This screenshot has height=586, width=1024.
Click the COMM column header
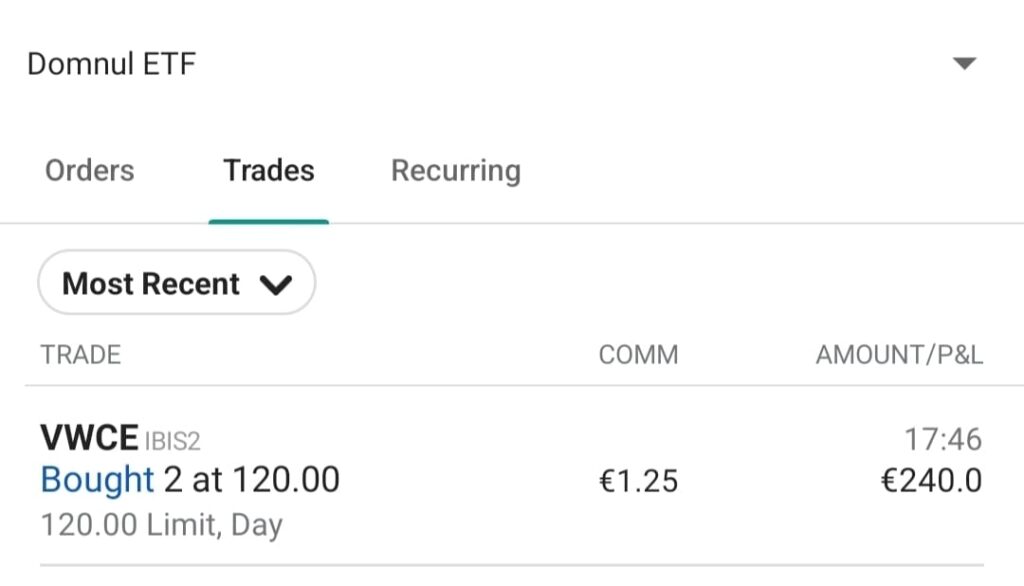pos(638,355)
